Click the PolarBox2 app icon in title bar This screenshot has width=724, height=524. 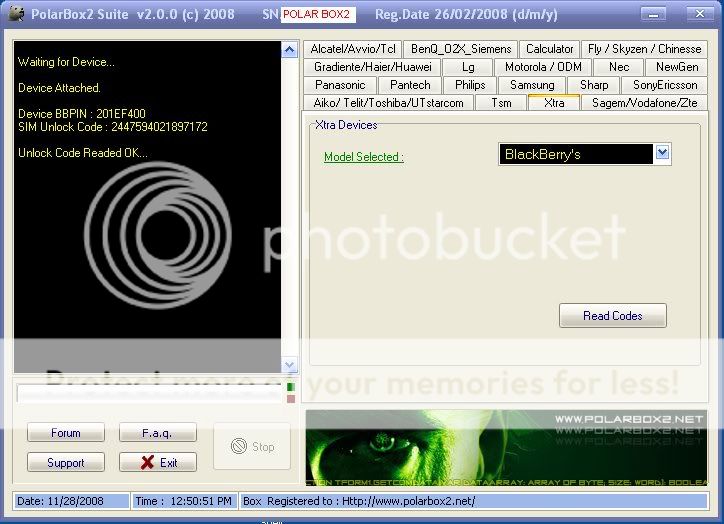(x=17, y=13)
